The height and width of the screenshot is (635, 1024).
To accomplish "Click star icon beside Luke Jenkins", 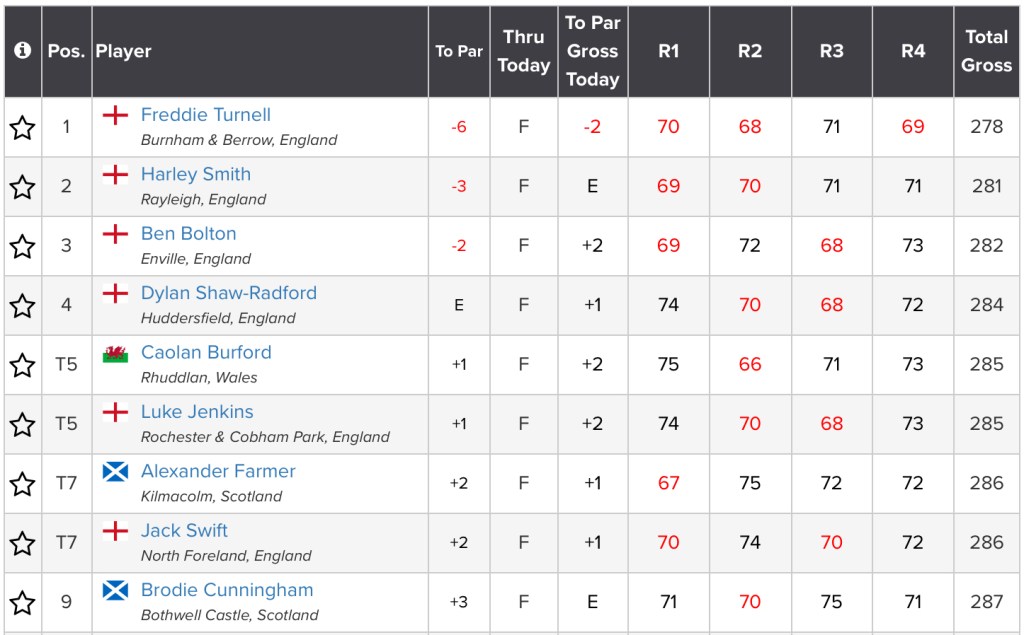I will 22,424.
